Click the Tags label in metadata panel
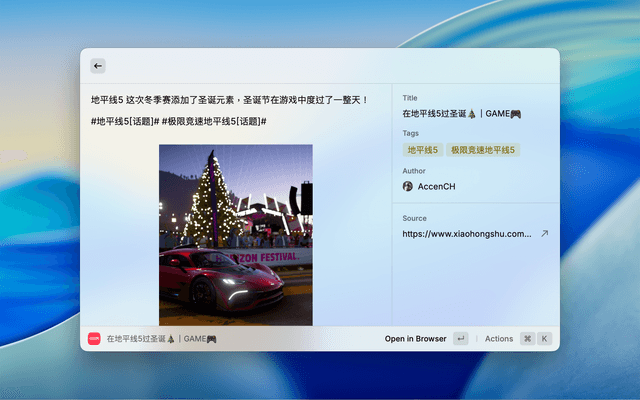Viewport: 640px width, 400px height. point(411,133)
